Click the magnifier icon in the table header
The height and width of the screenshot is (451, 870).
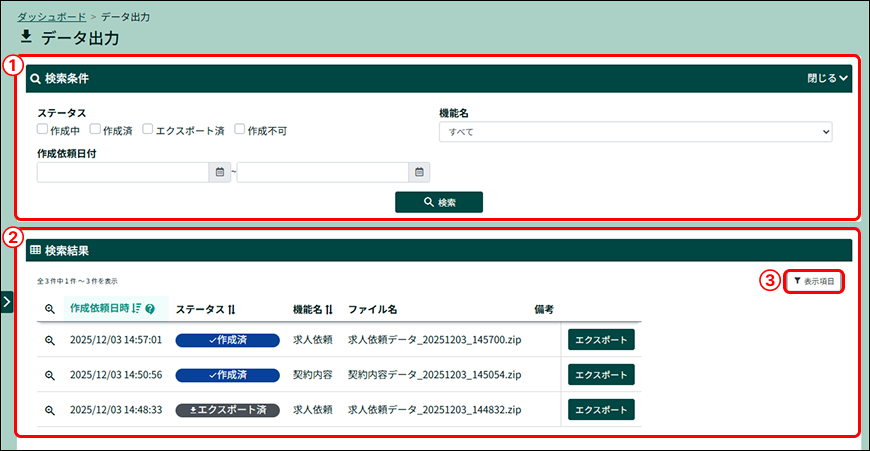point(50,310)
